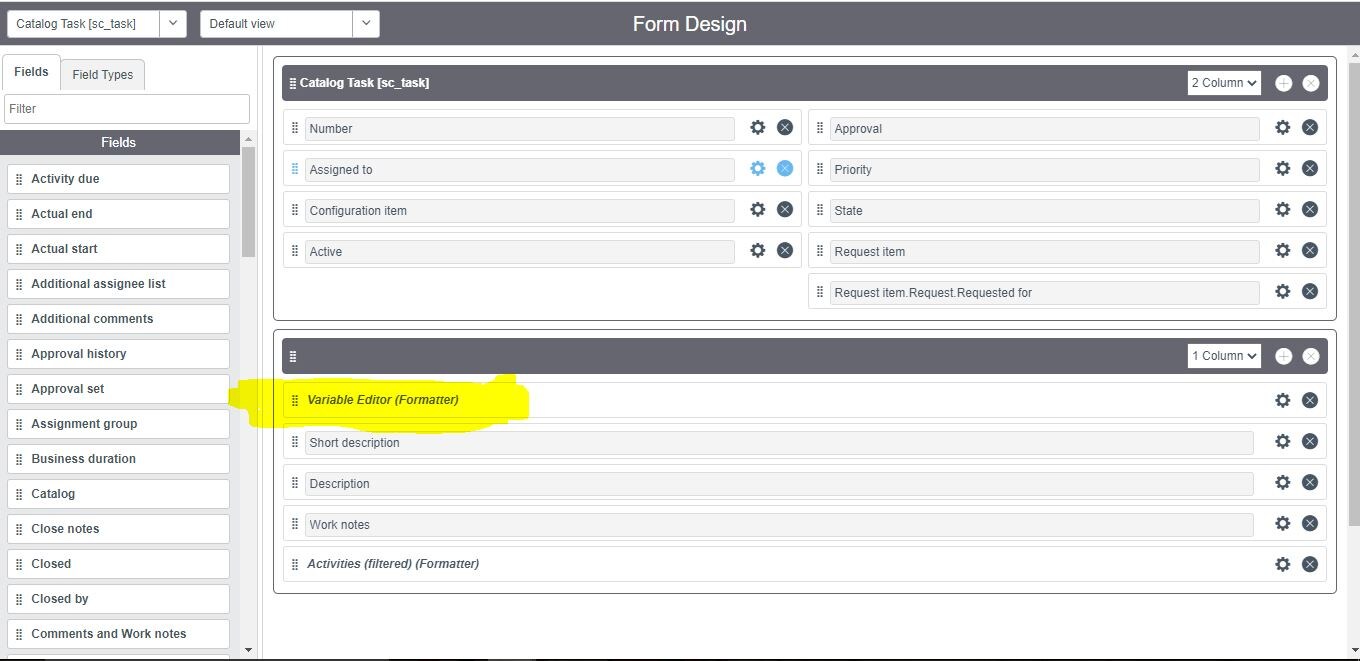
Task: Select the Activity due field item
Action: click(119, 179)
